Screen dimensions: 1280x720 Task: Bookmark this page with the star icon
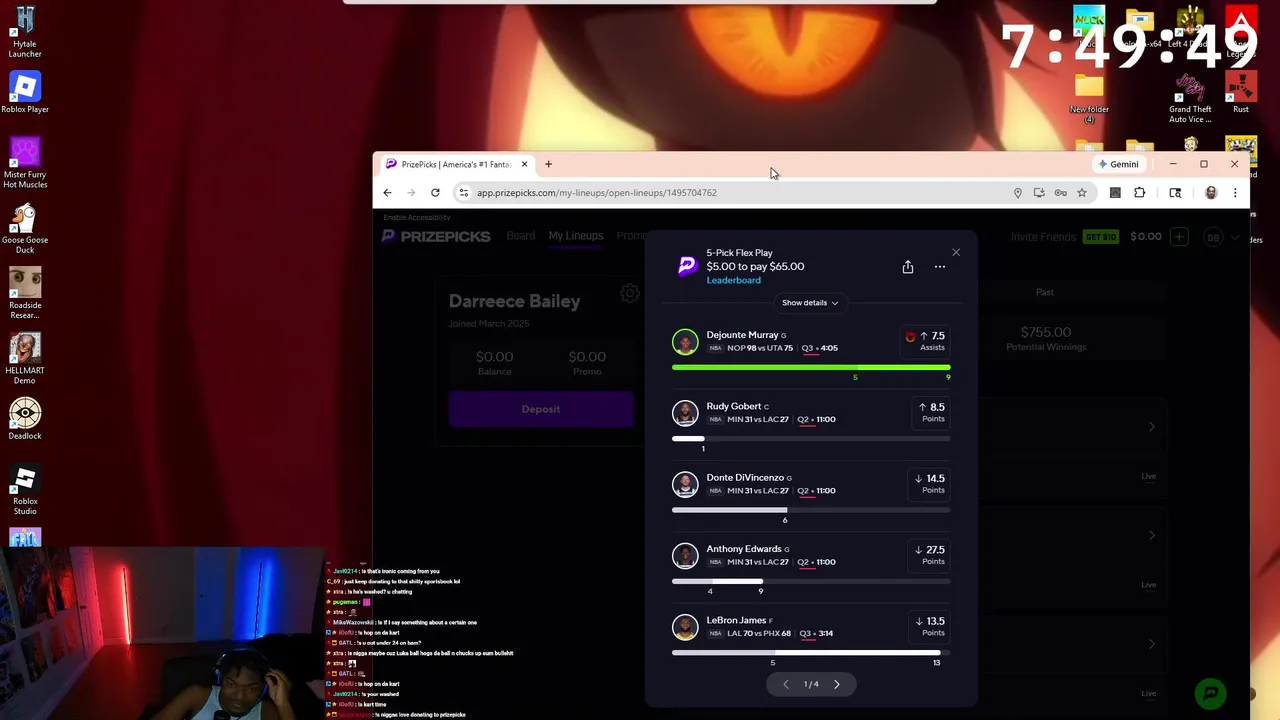tap(1082, 193)
